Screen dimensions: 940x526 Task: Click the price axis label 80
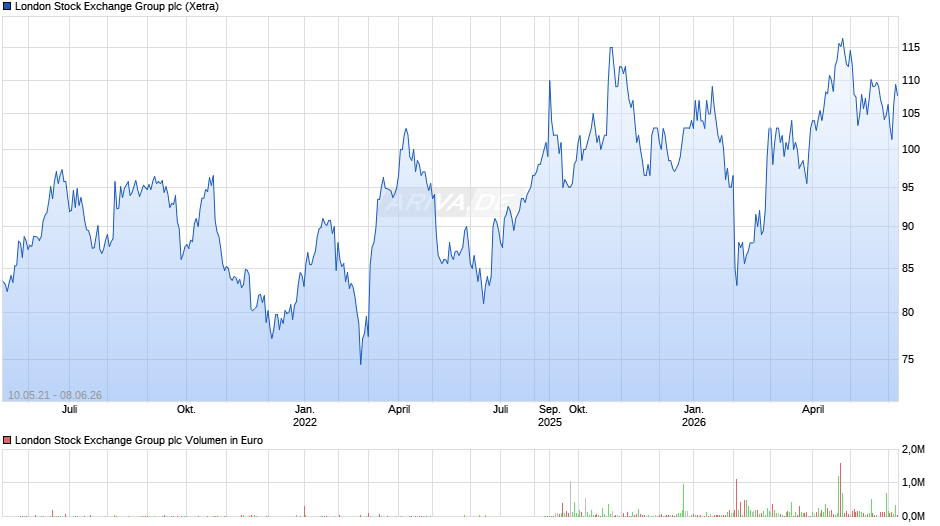point(908,312)
